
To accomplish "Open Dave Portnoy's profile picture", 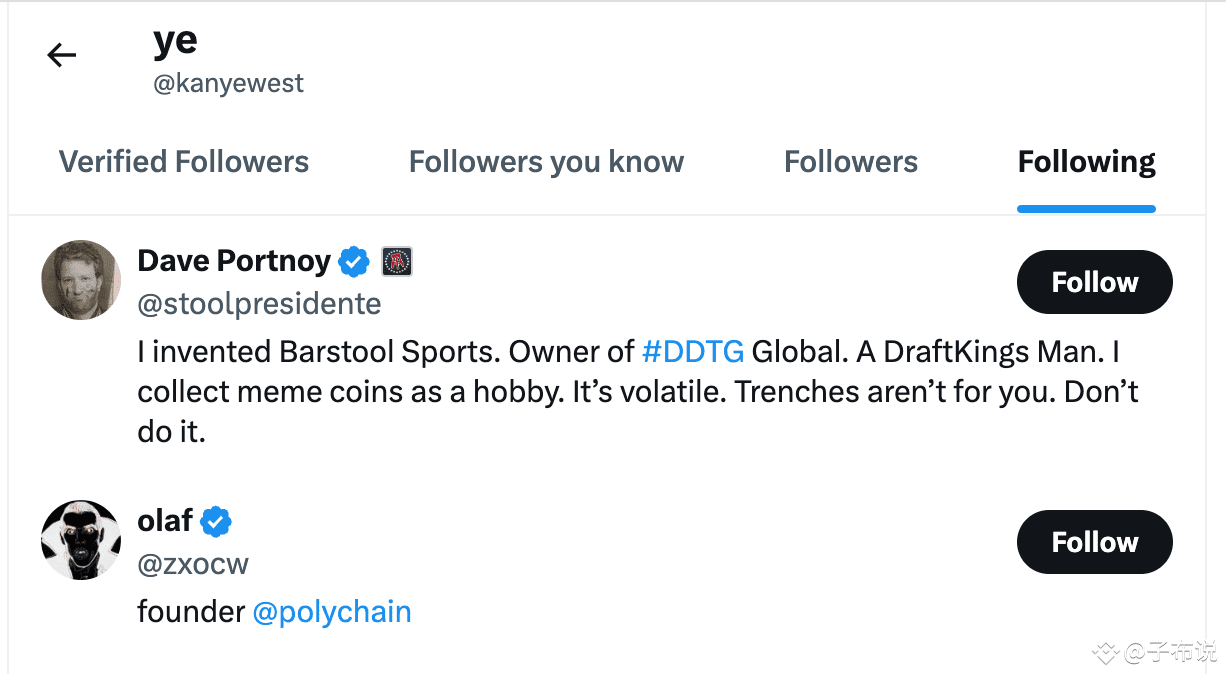I will click(x=80, y=280).
